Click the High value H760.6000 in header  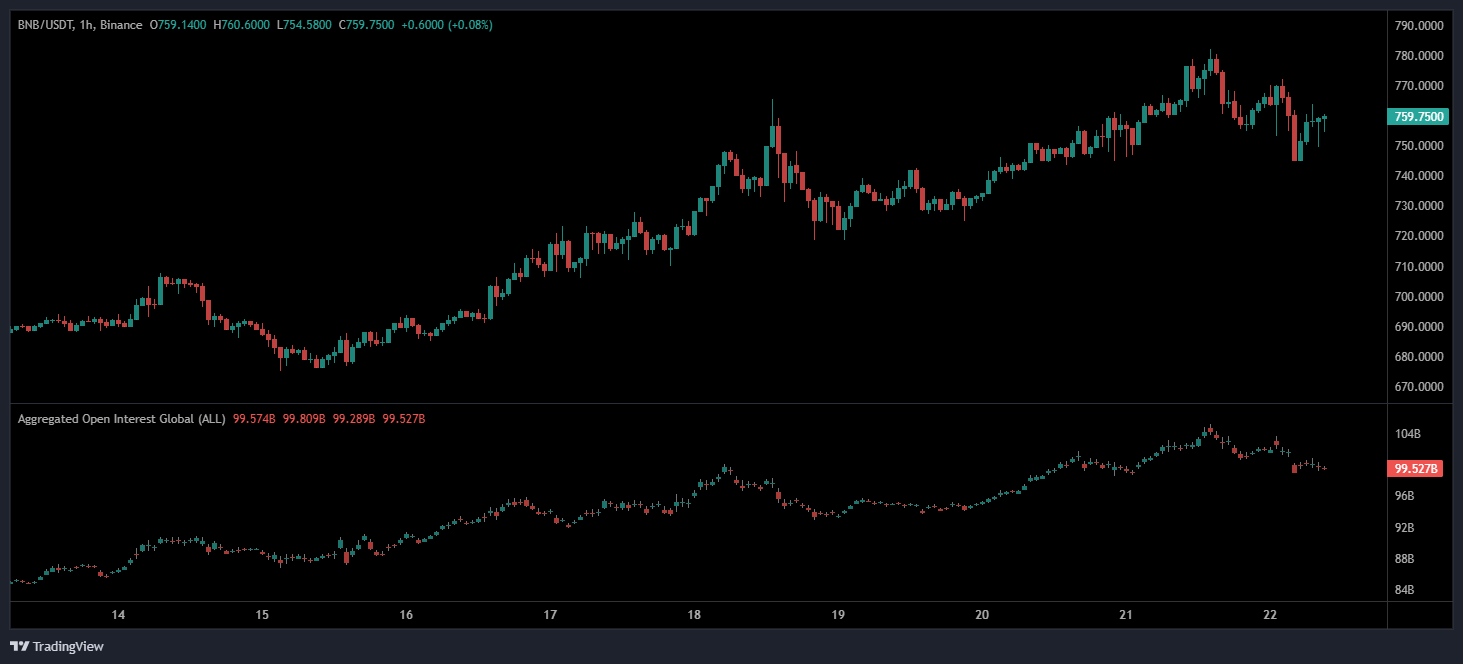241,24
